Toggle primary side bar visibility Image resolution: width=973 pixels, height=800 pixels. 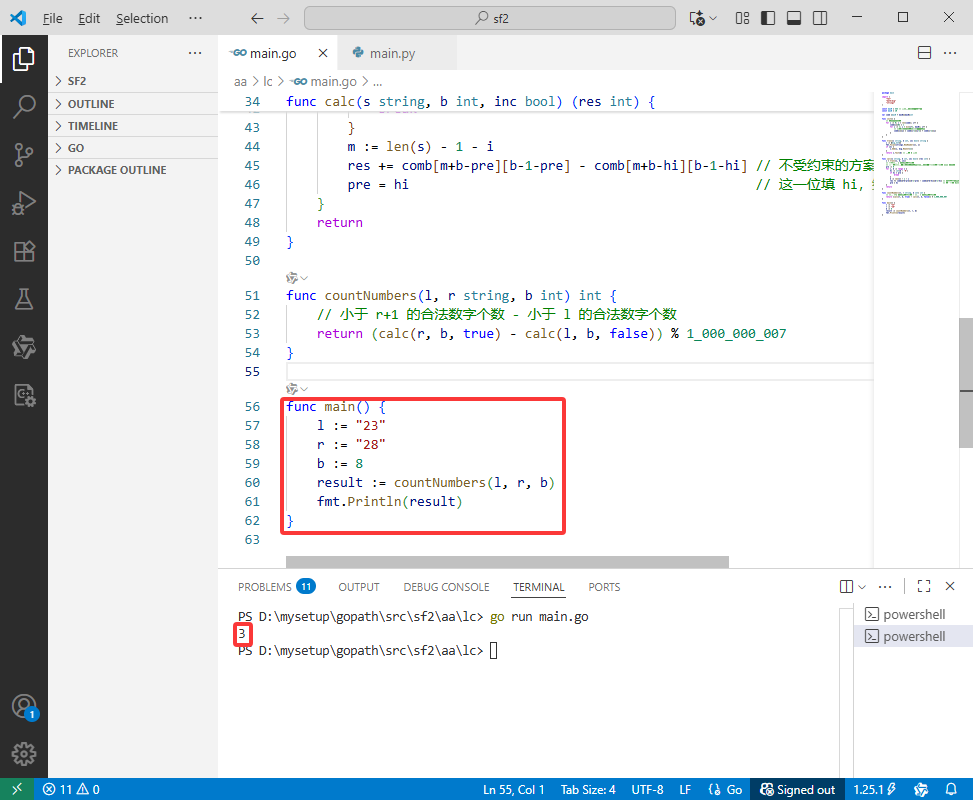768,18
